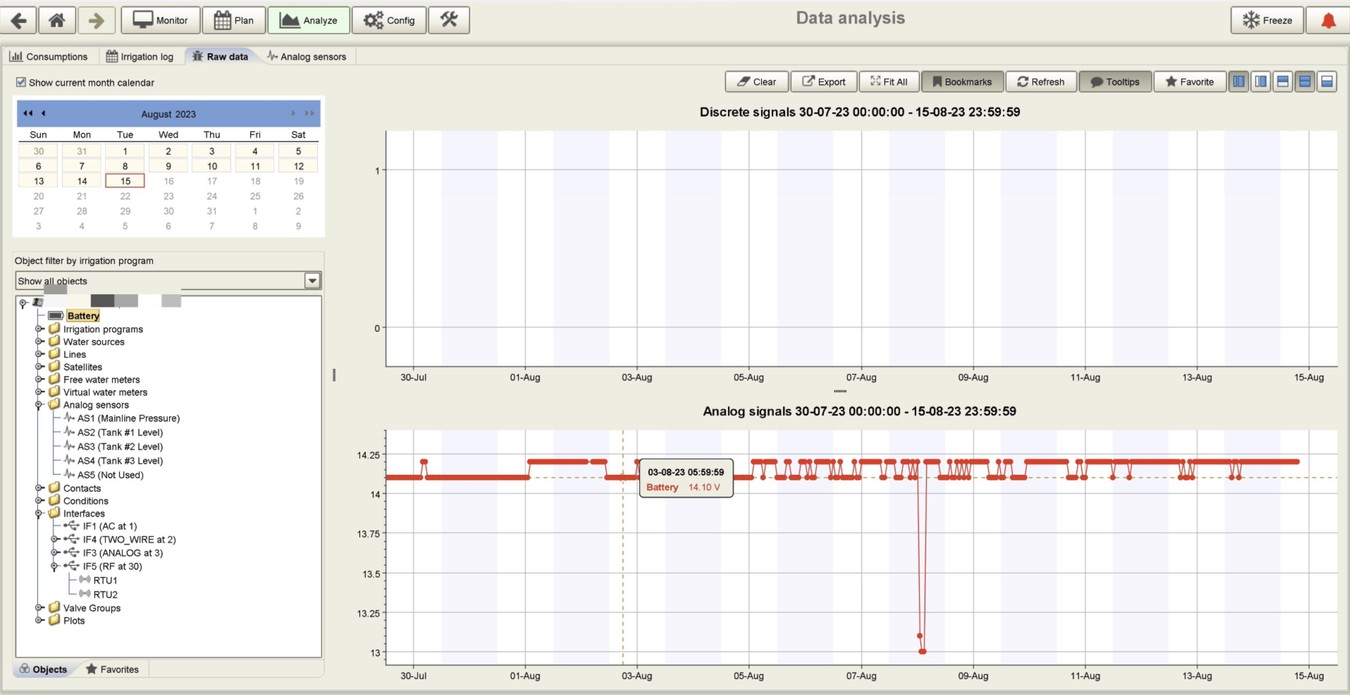The height and width of the screenshot is (695, 1350).
Task: Toggle the Tooltips button
Action: (1115, 82)
